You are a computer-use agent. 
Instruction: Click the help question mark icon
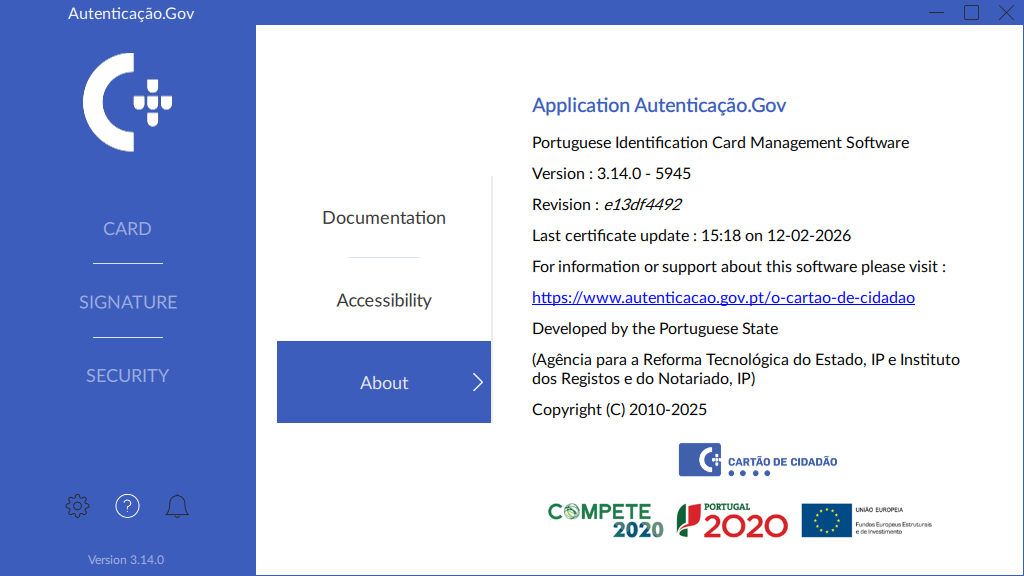(x=127, y=506)
